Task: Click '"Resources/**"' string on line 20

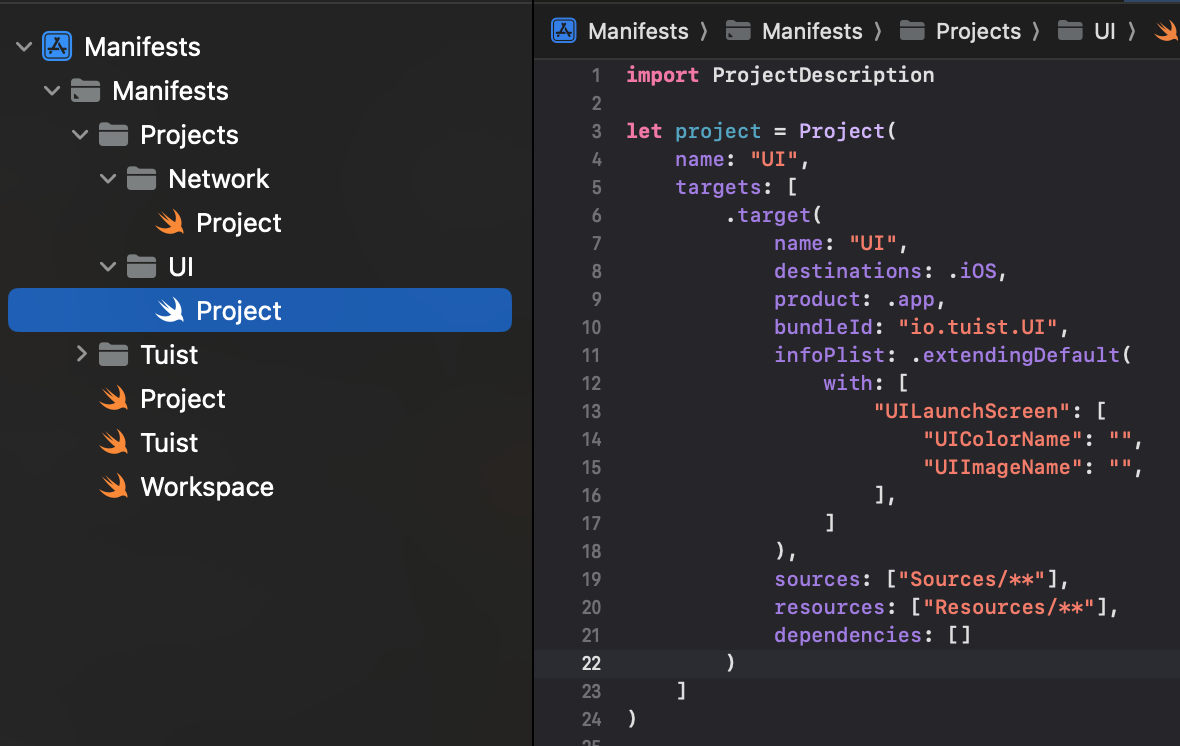Action: [x=1008, y=607]
